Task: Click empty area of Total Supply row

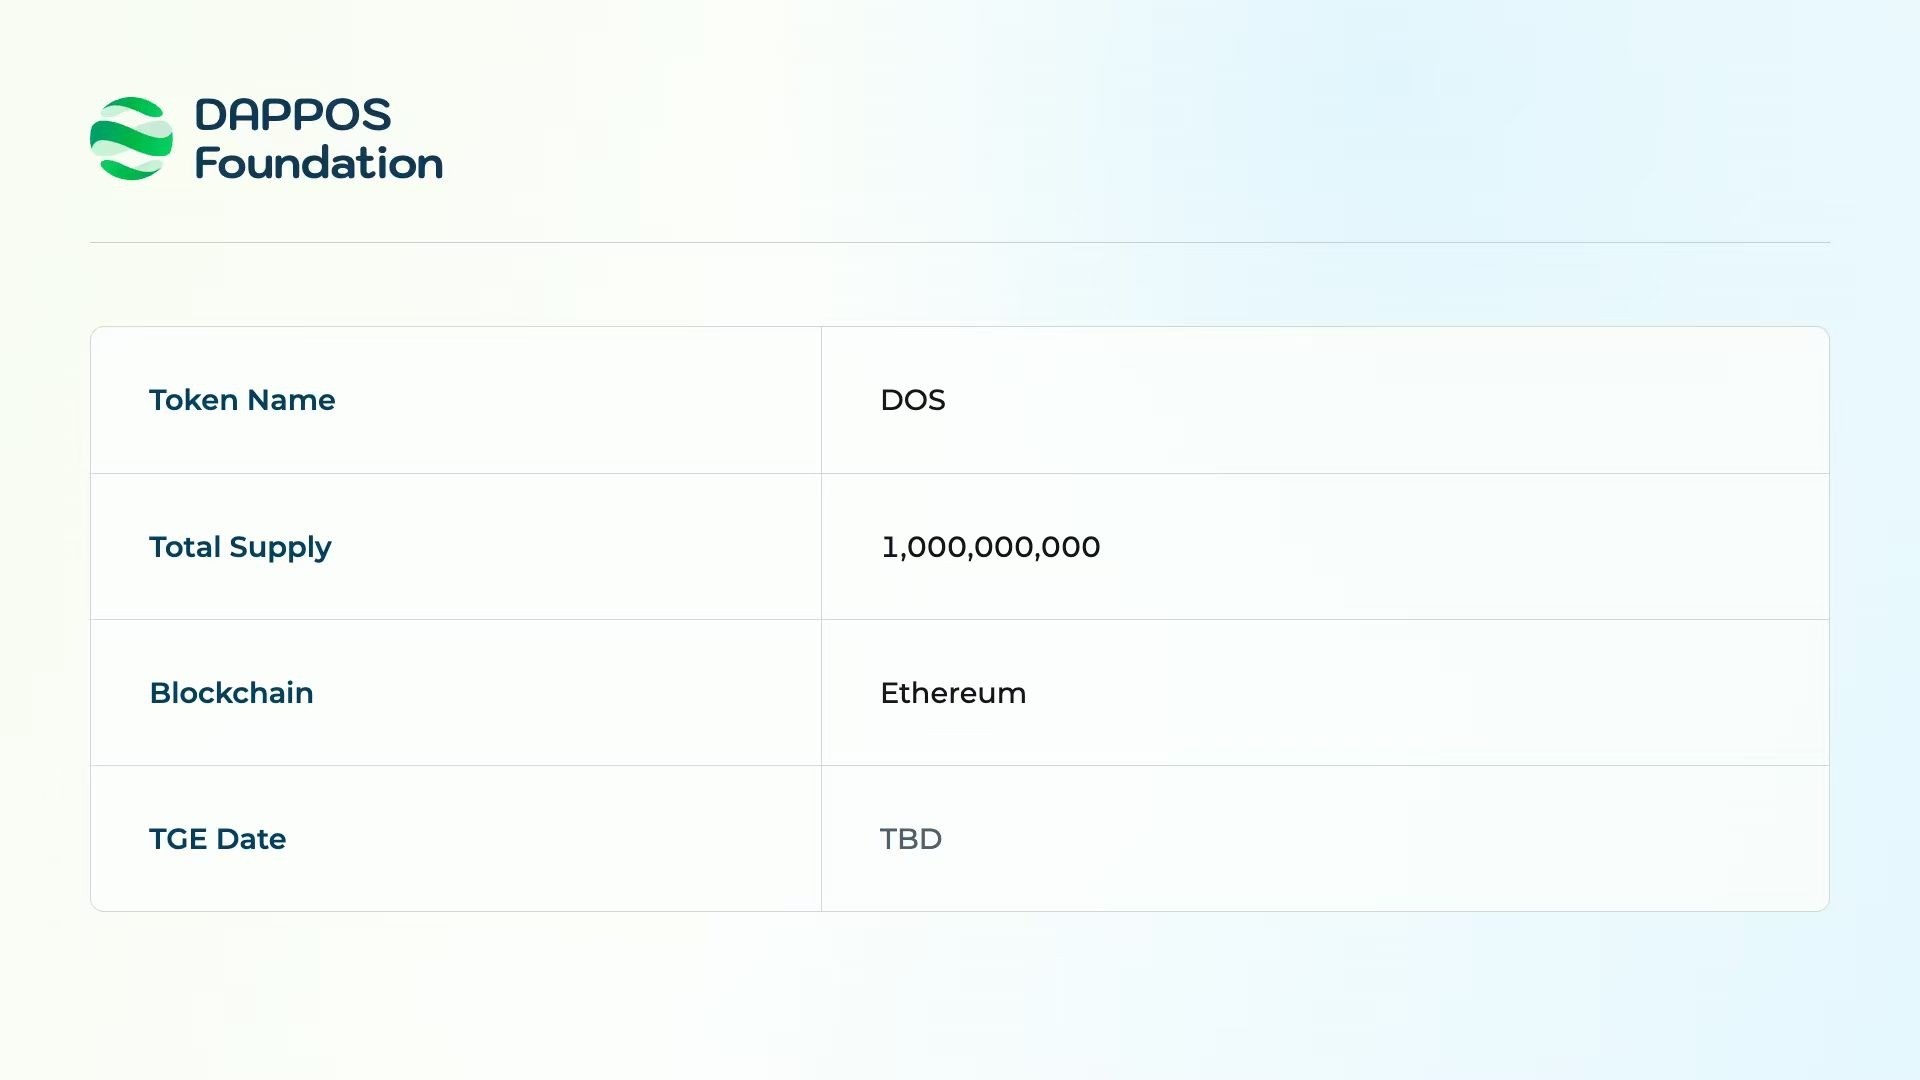Action: point(1400,547)
